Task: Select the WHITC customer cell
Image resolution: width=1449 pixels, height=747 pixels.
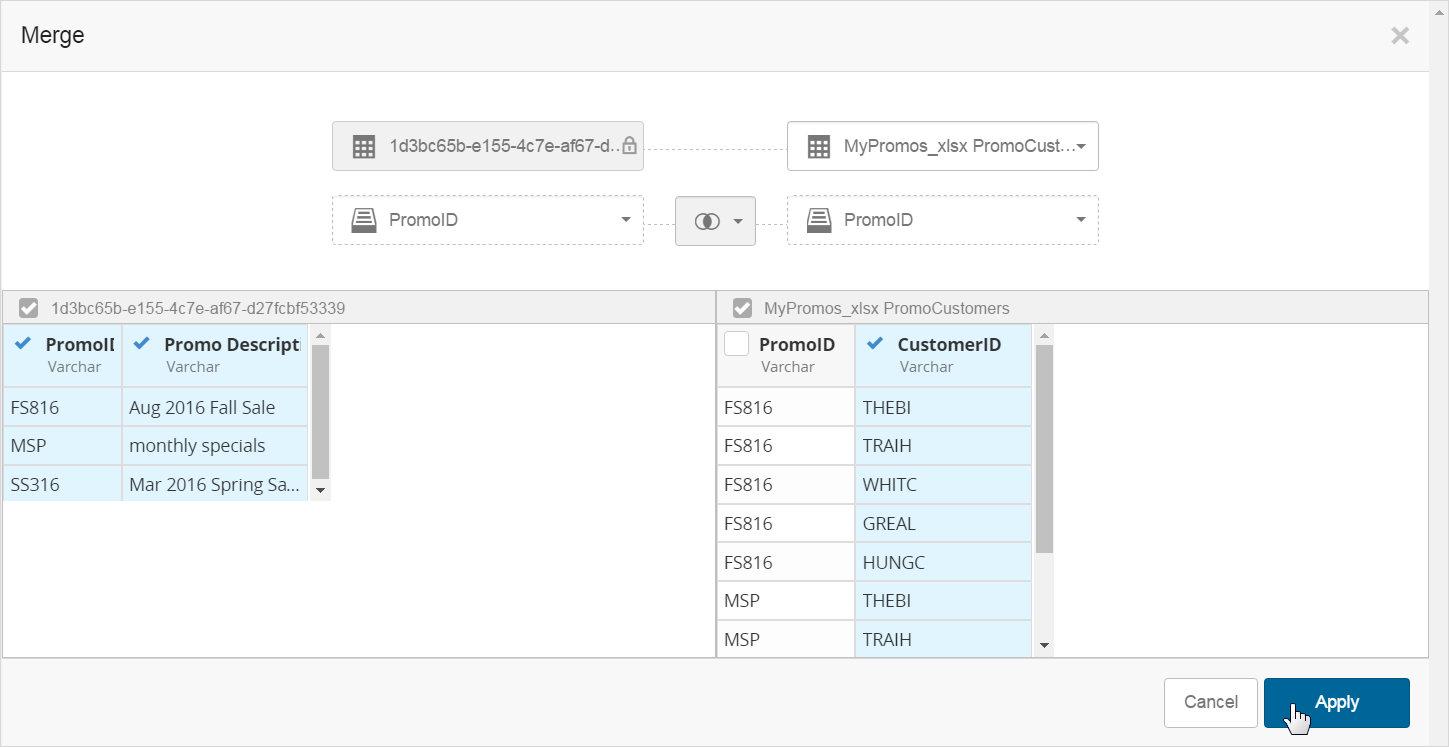Action: 942,485
